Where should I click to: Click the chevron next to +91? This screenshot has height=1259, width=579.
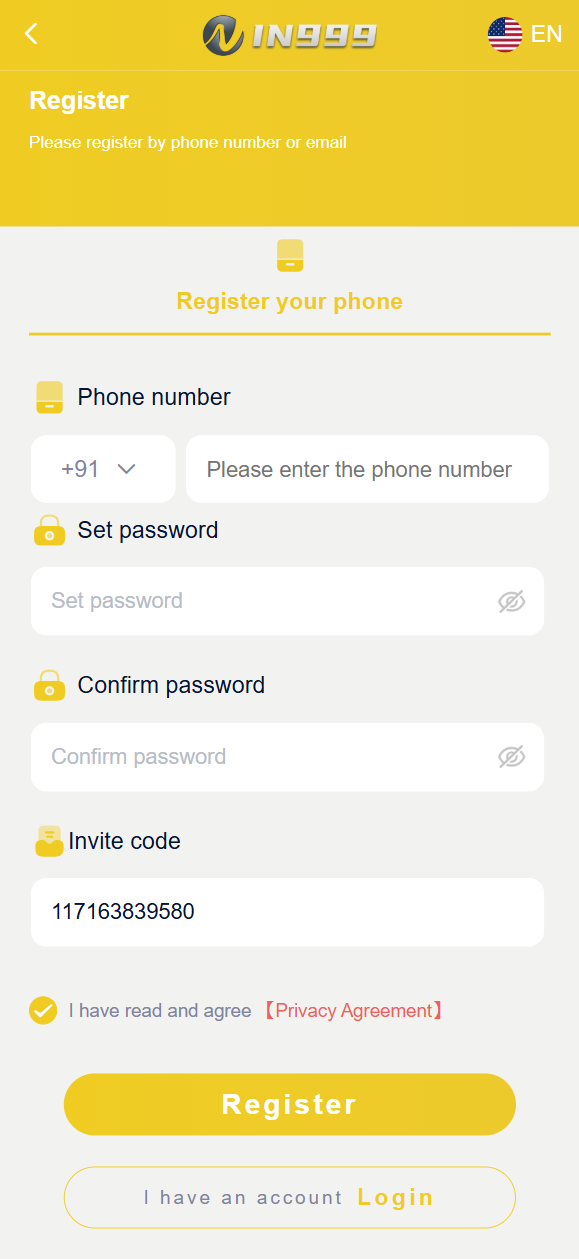click(127, 468)
